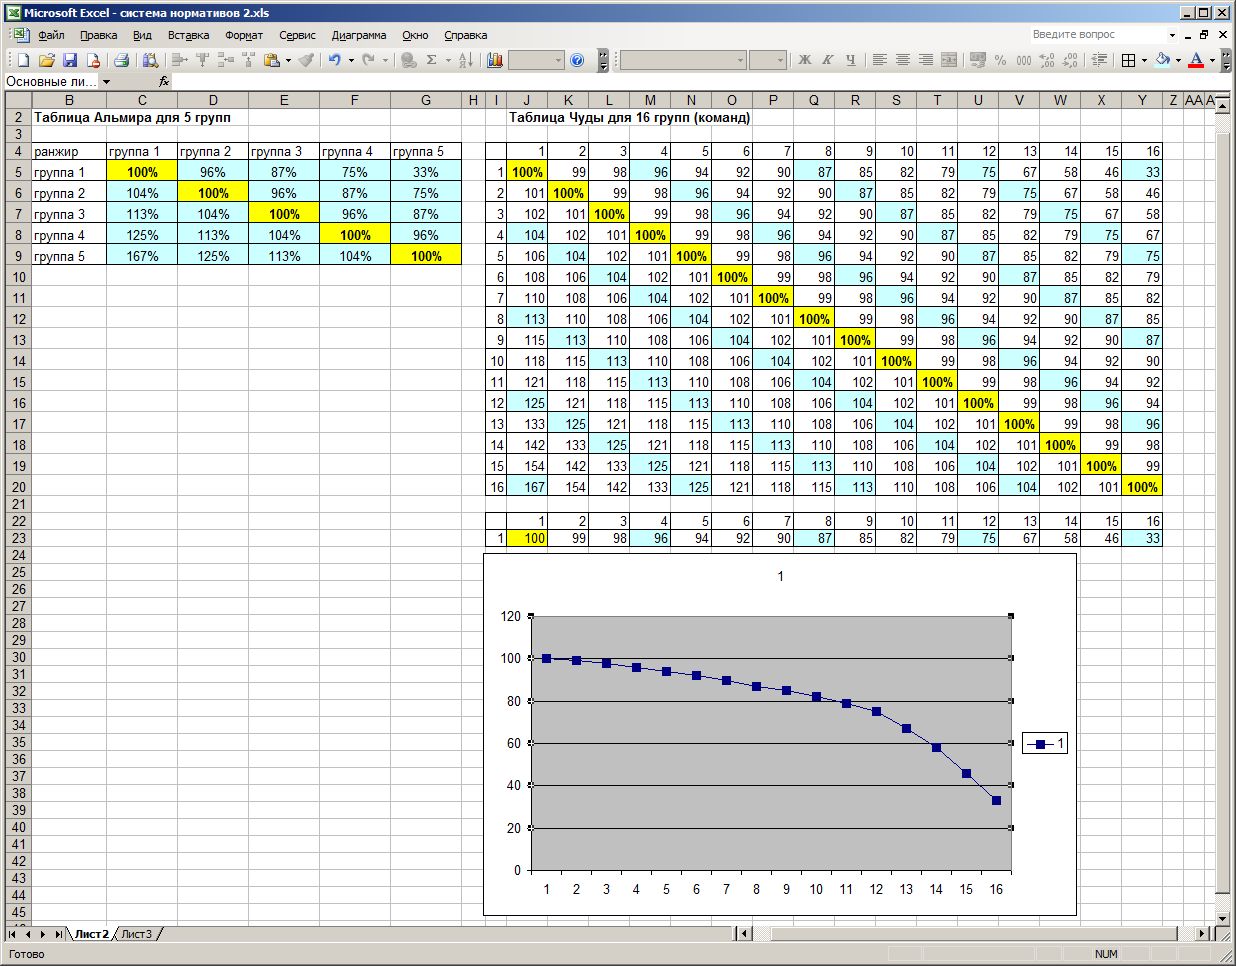
Task: Open Excel Help question mark icon
Action: point(577,60)
